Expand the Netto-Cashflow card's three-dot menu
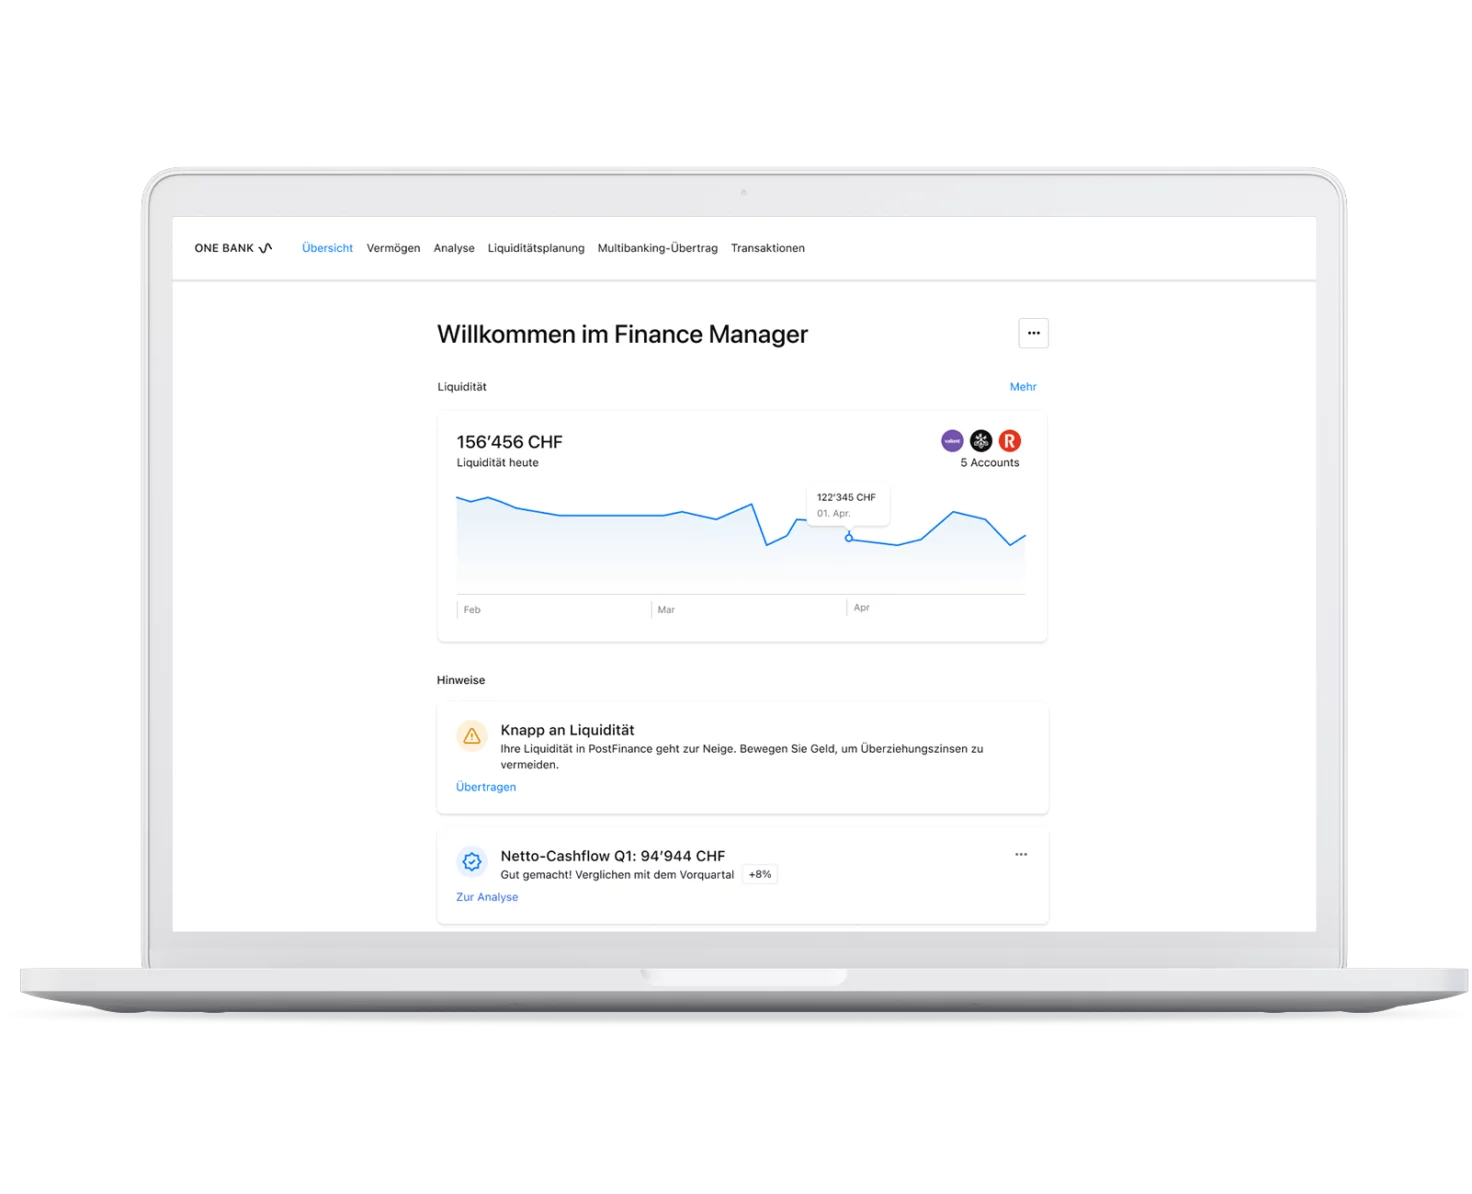1472x1194 pixels. coord(1021,855)
